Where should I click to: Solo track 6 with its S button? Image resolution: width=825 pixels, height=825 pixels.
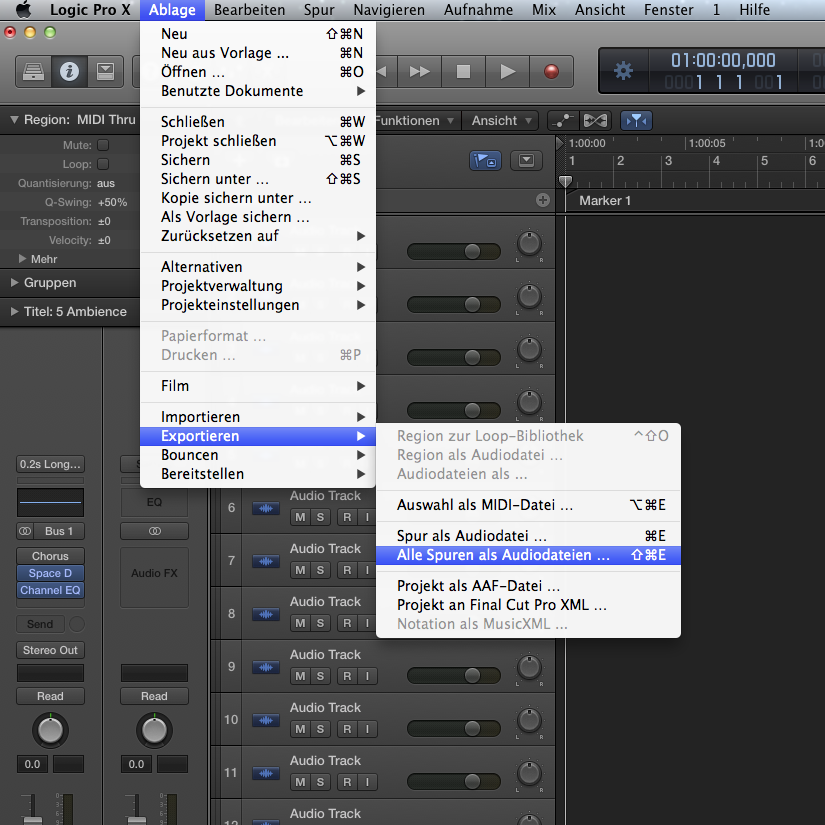pos(320,517)
